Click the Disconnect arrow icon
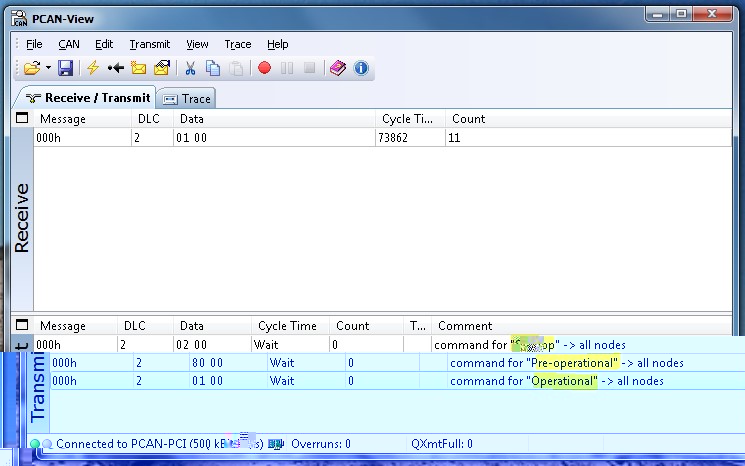The height and width of the screenshot is (466, 745). click(115, 68)
